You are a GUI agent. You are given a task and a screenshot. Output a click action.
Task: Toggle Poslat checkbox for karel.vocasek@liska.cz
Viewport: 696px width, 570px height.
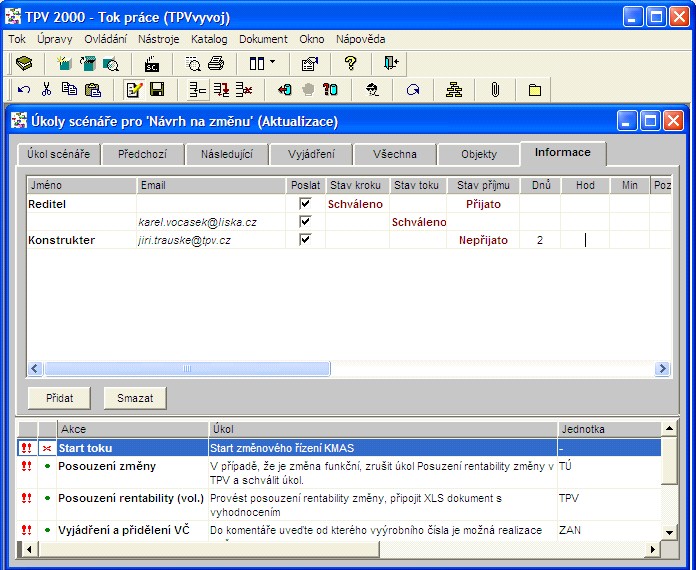305,222
